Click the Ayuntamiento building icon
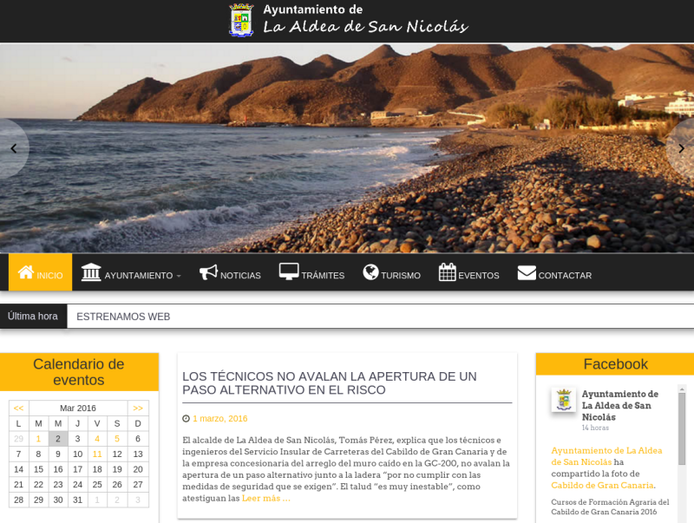 91,272
